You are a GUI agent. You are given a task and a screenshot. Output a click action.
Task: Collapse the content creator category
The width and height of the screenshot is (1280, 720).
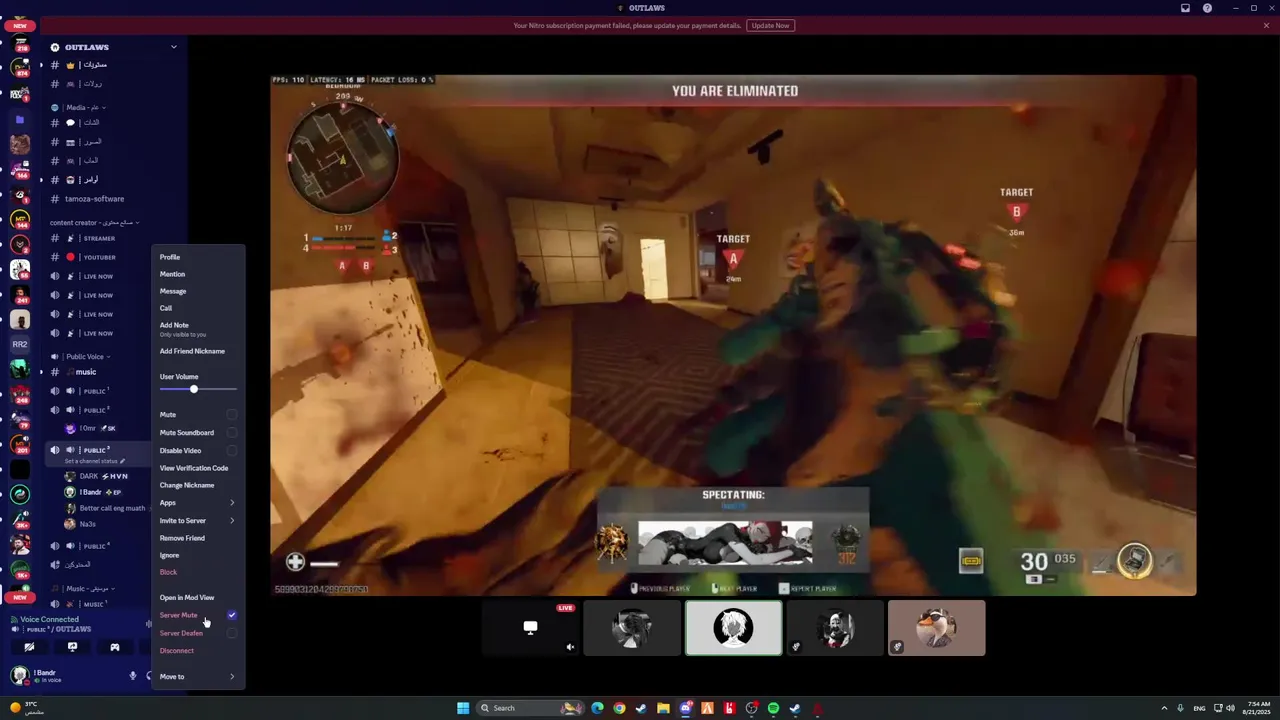tap(94, 222)
